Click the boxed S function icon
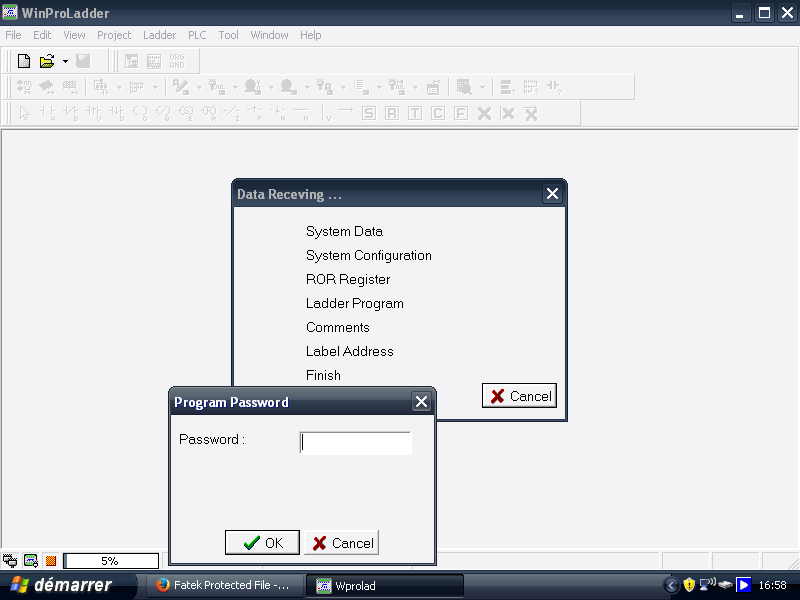The height and width of the screenshot is (600, 800). 369,113
